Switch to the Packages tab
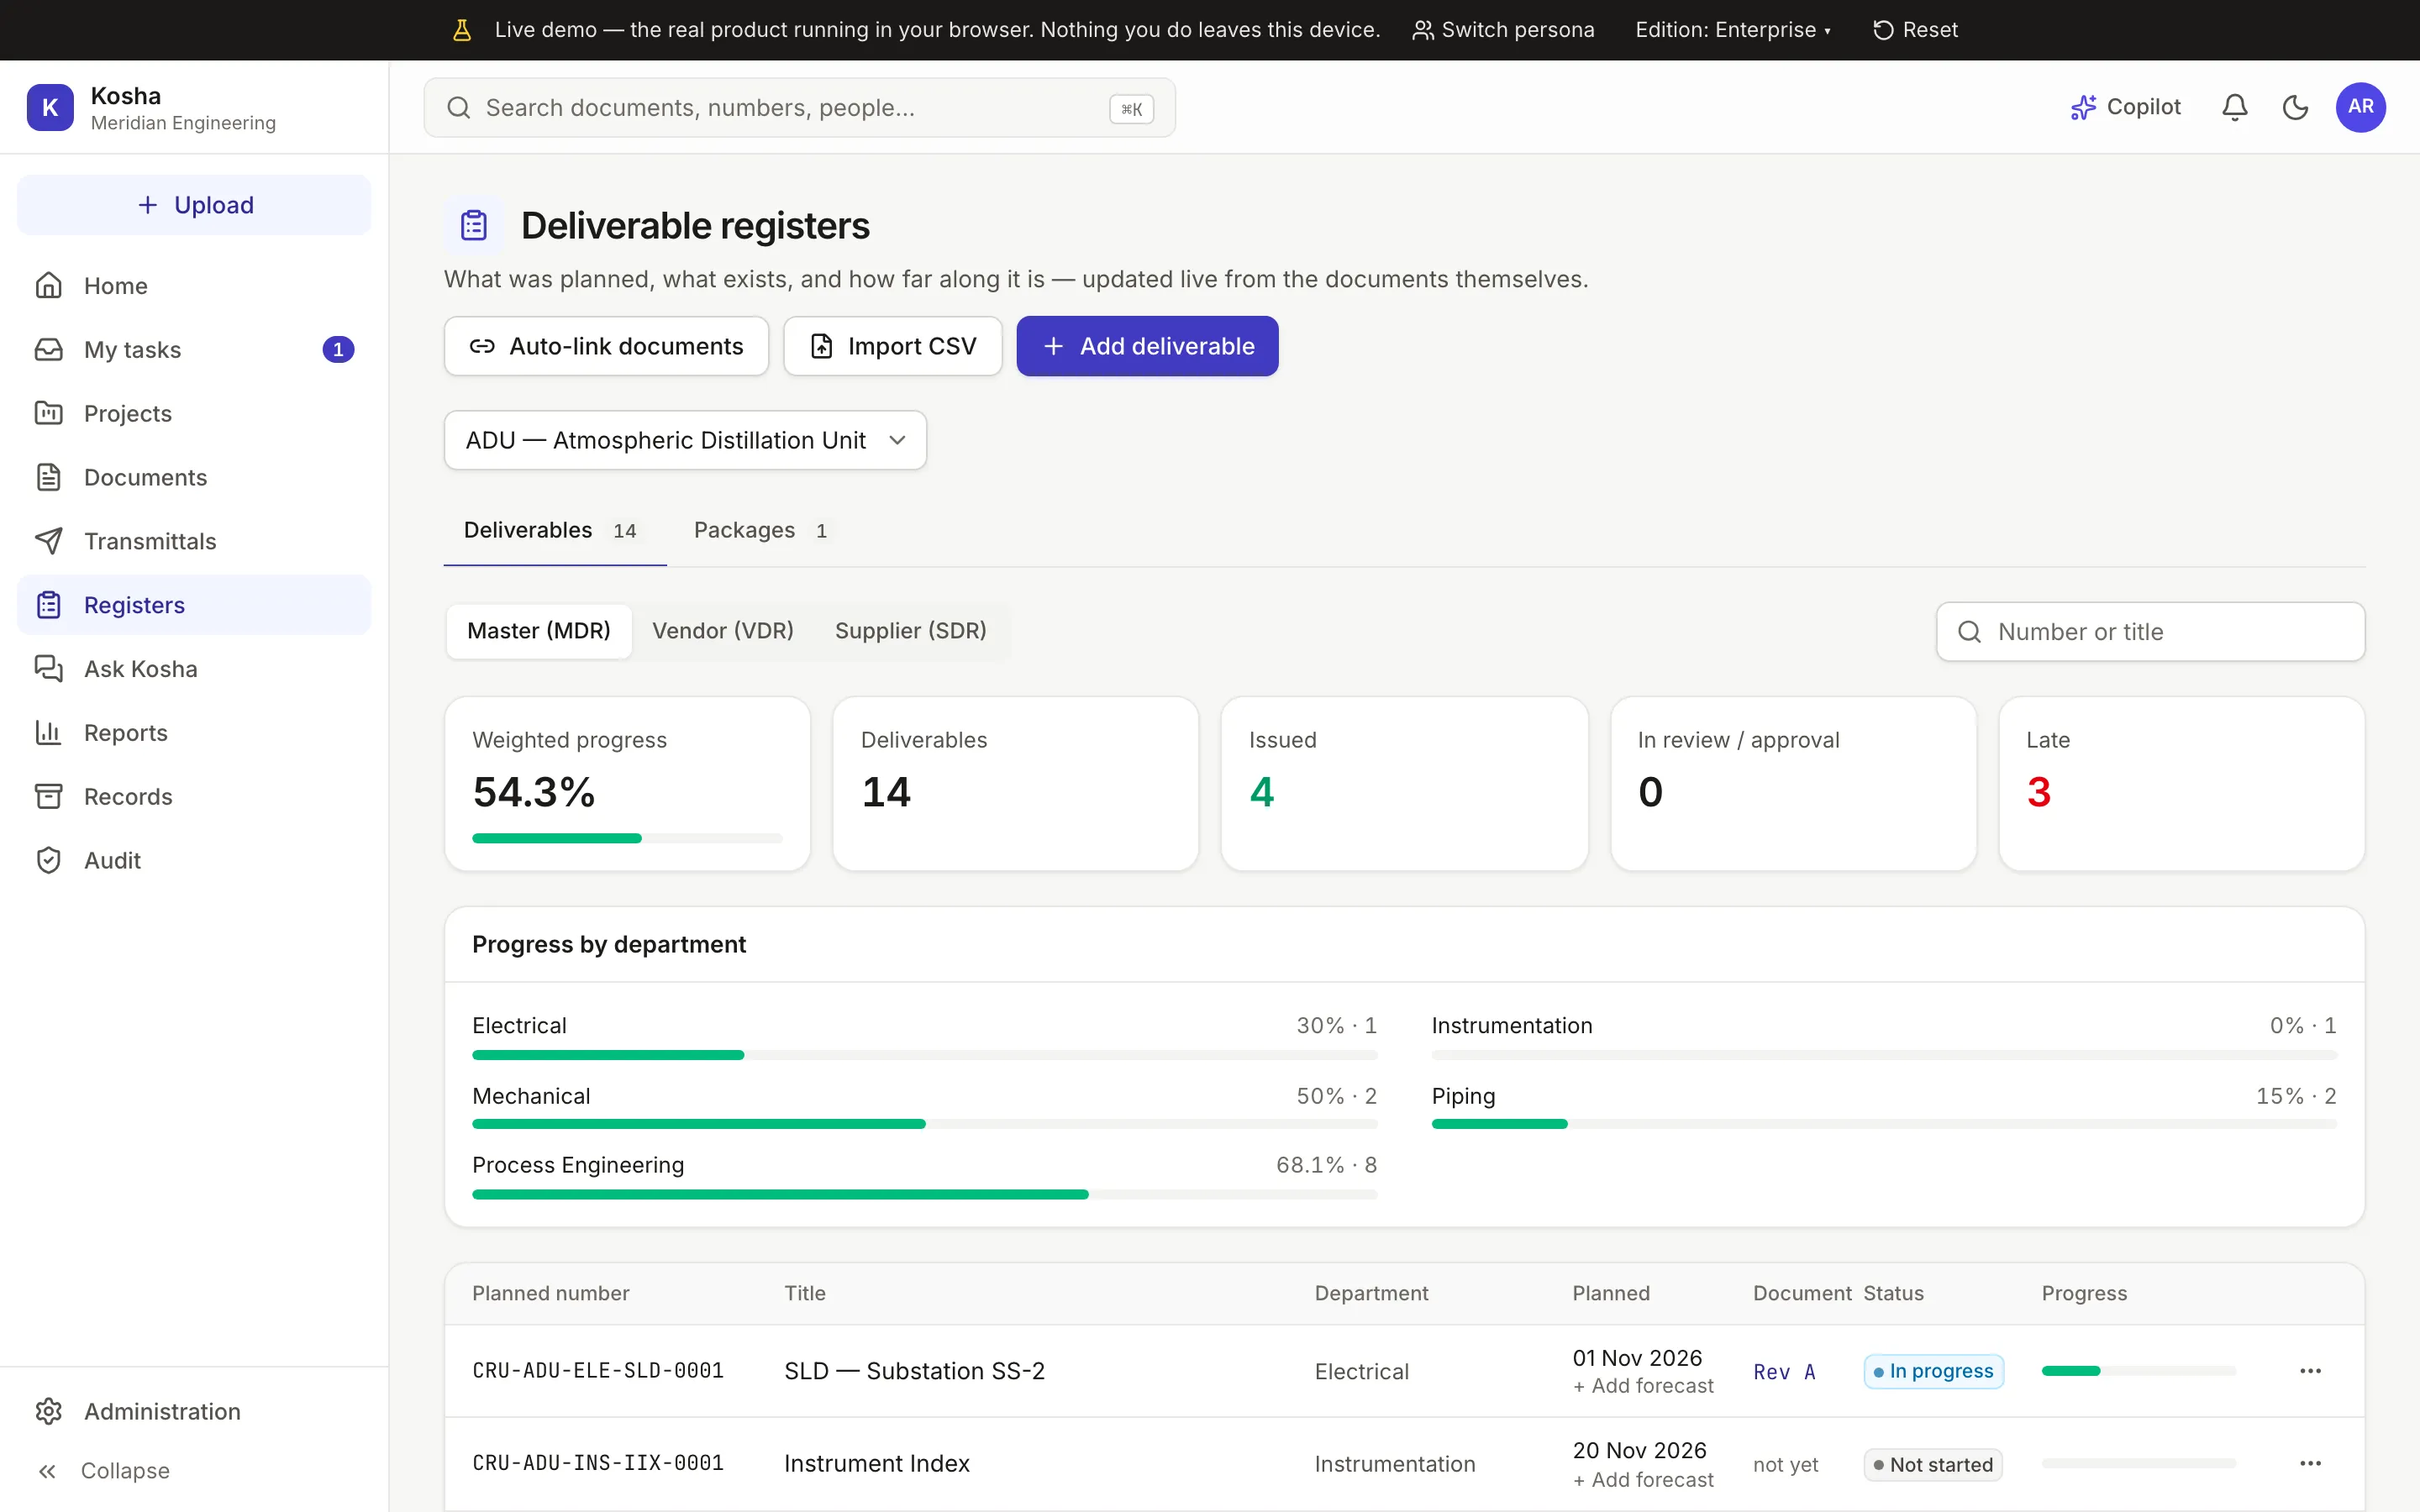The height and width of the screenshot is (1512, 2420). [x=761, y=530]
